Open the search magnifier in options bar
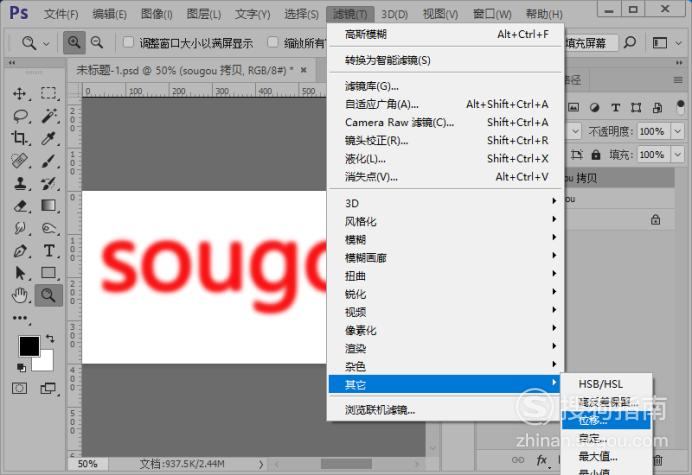 click(630, 43)
